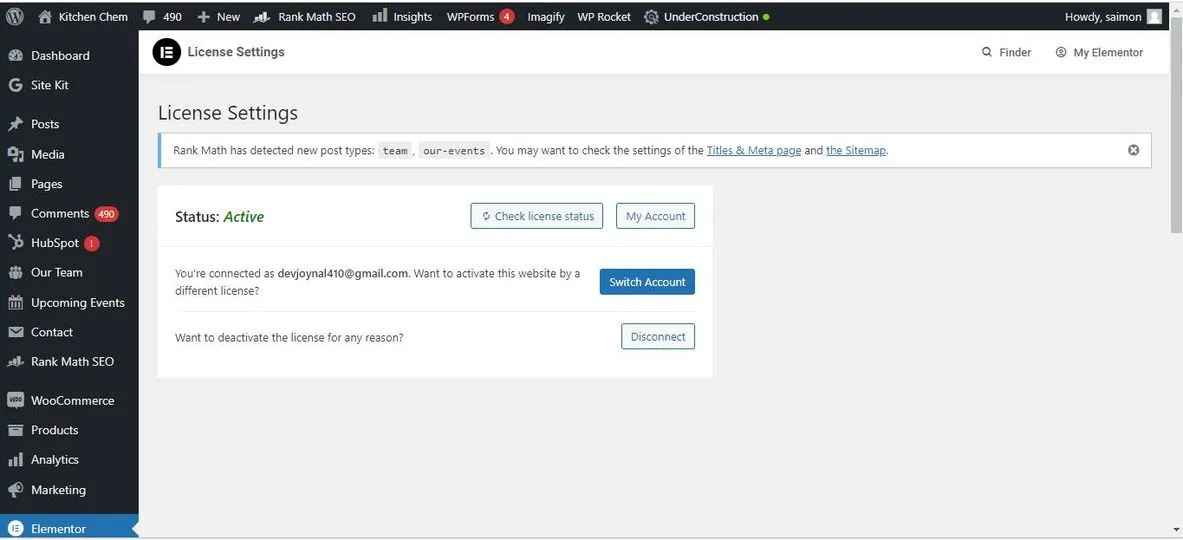The height and width of the screenshot is (540, 1183).
Task: Open Media library from sidebar
Action: tap(48, 154)
